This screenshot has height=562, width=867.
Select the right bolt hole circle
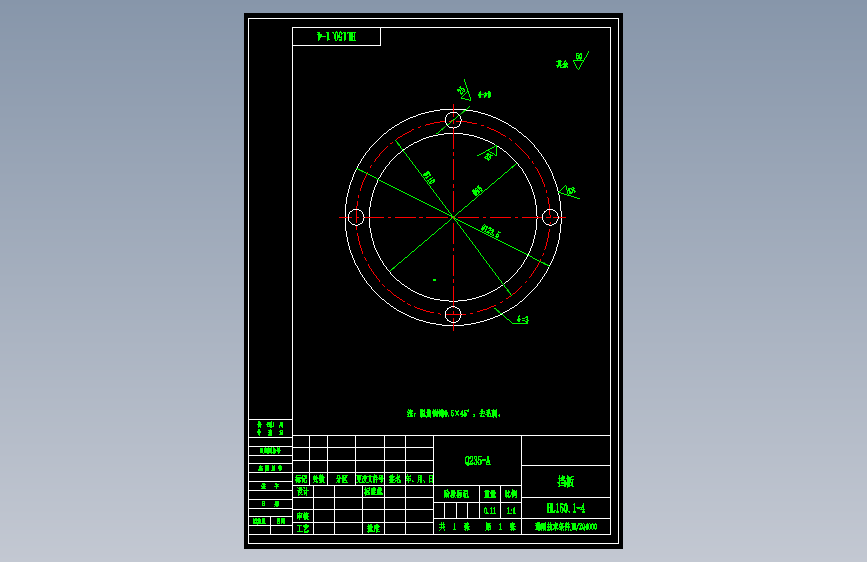click(550, 217)
